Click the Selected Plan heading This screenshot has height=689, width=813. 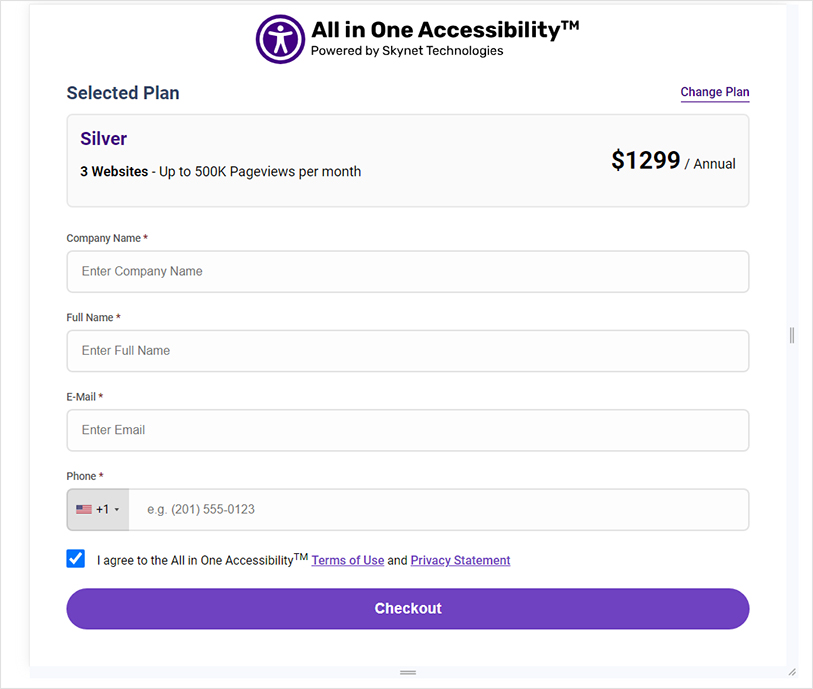(122, 92)
